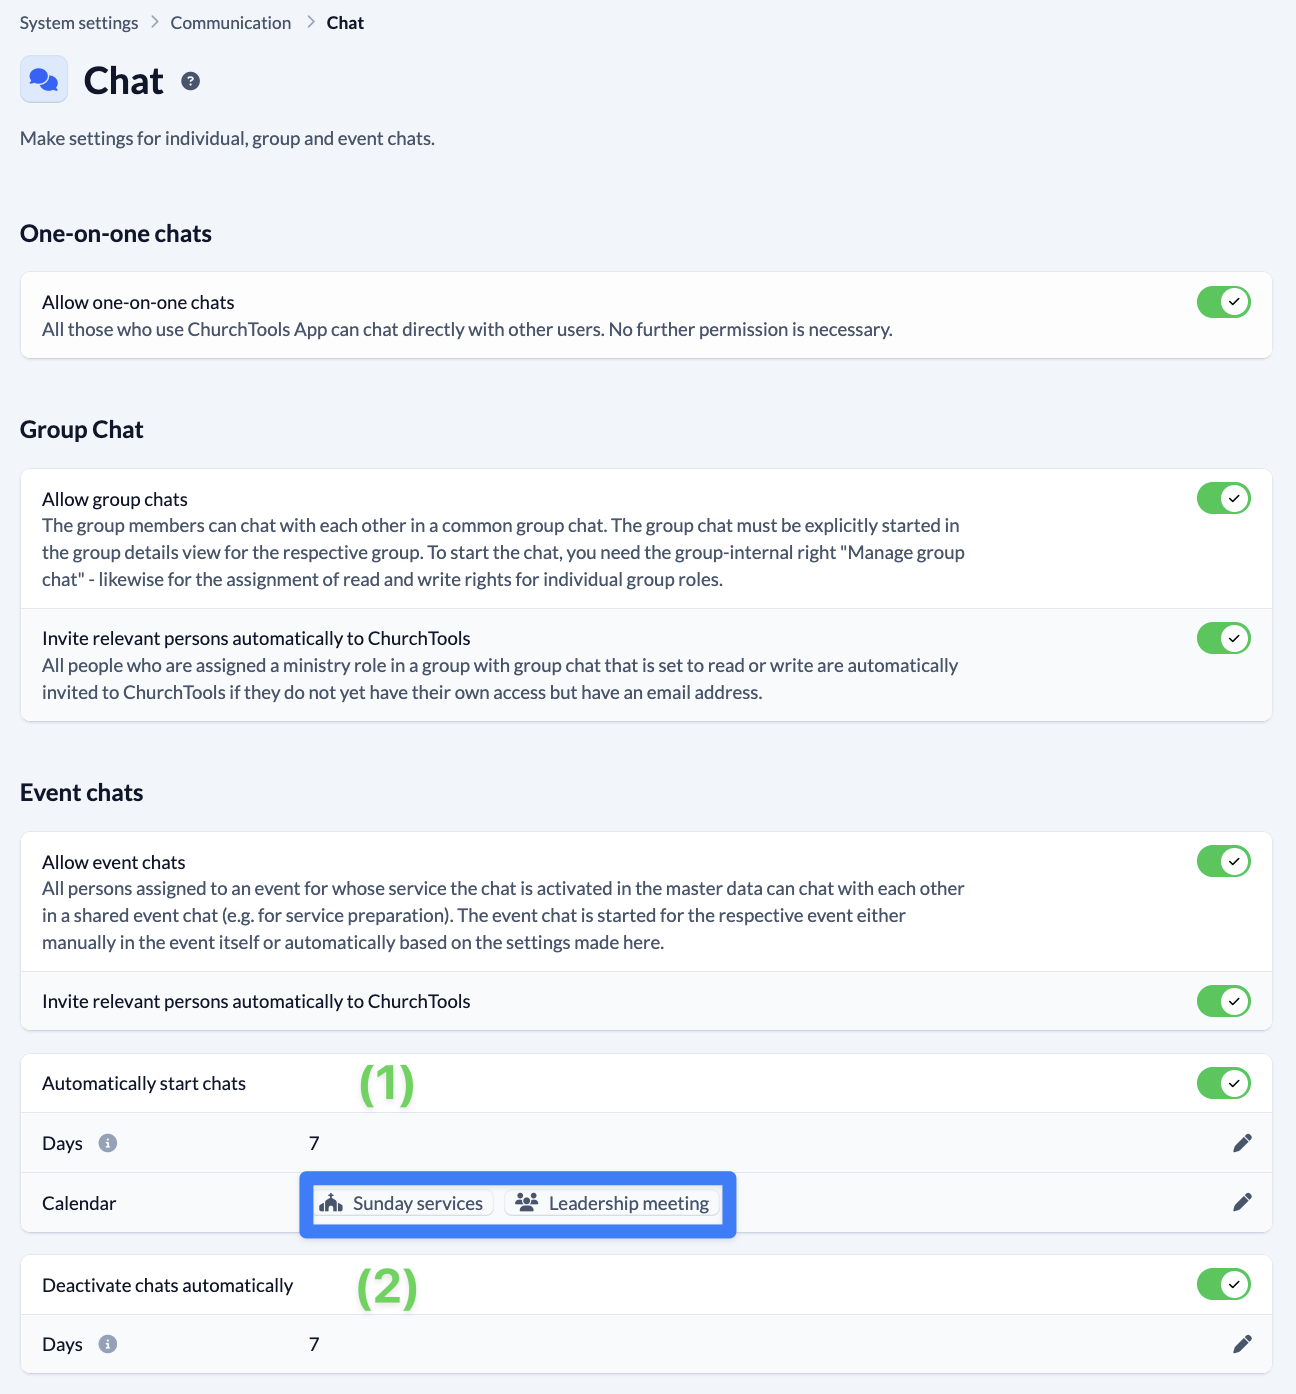The image size is (1296, 1394).
Task: Click the pencil icon for Calendar row
Action: pyautogui.click(x=1242, y=1202)
